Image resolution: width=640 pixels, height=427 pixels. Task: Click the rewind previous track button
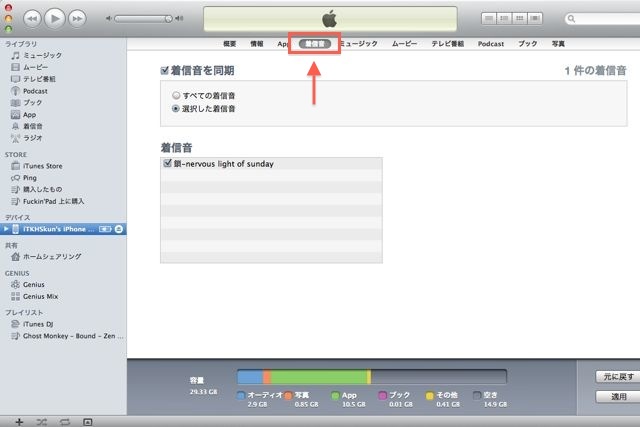[32, 18]
